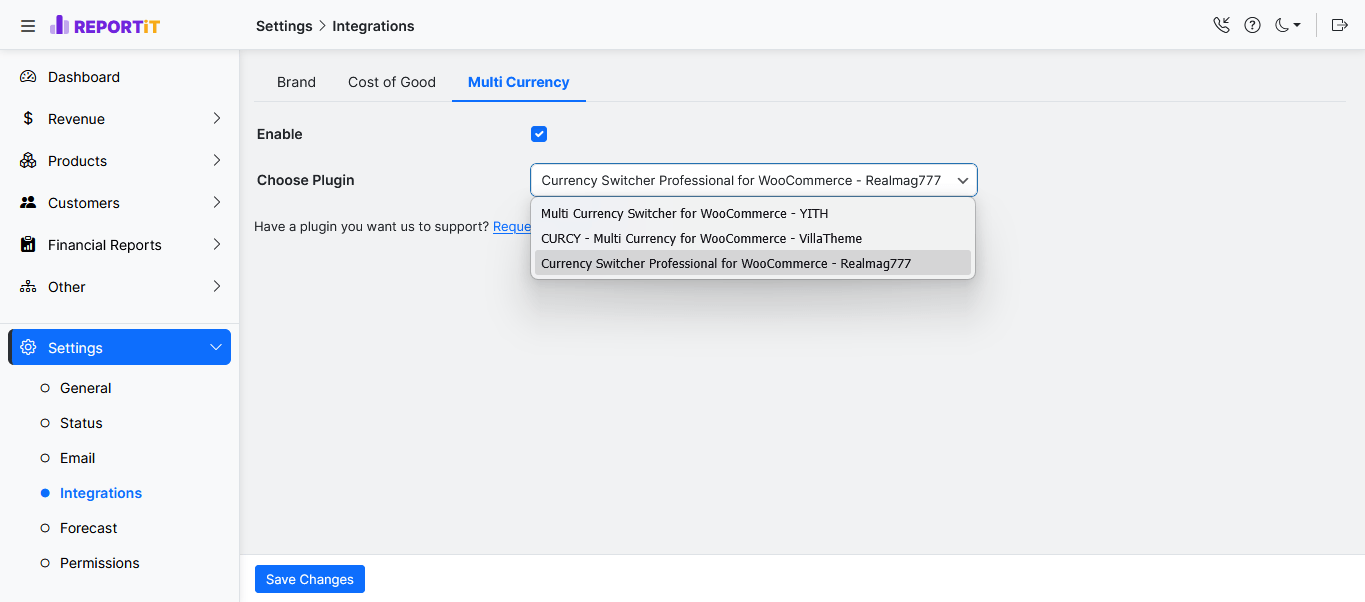Switch theme with the moon icon

1287,26
